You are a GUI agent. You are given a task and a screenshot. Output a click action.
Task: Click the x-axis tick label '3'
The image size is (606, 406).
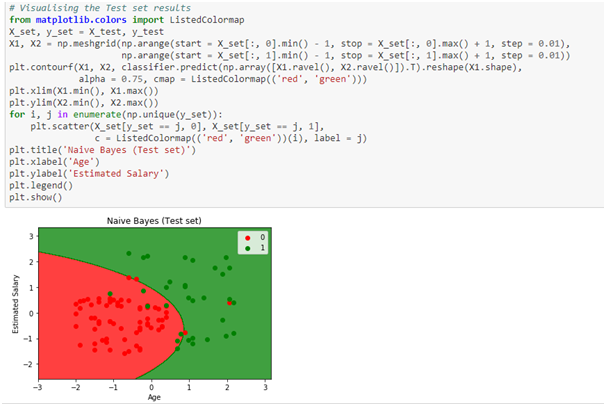coord(265,387)
